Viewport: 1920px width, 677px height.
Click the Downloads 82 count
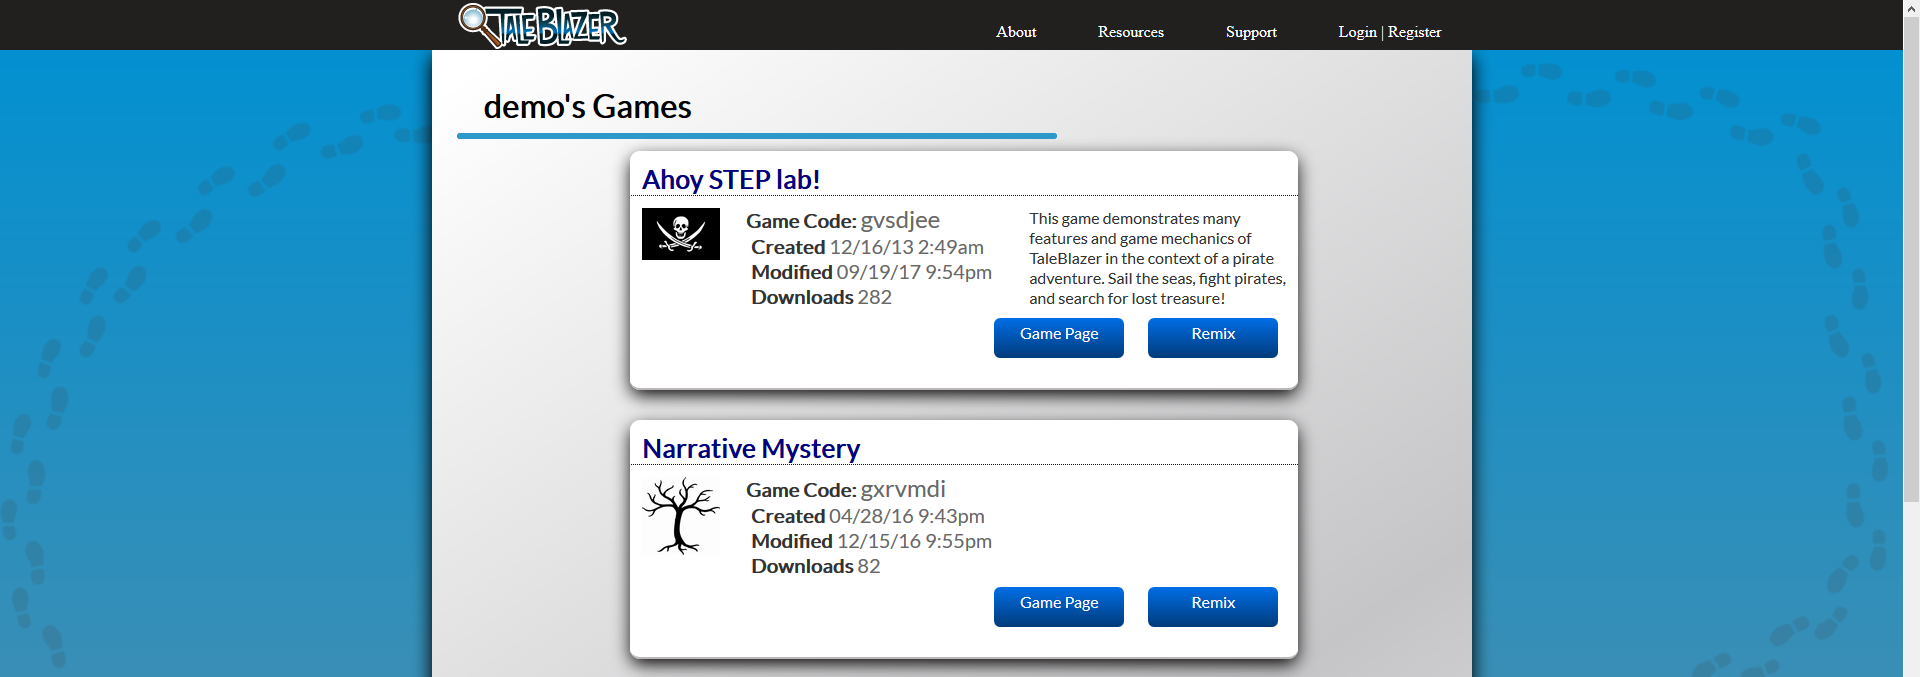[816, 566]
